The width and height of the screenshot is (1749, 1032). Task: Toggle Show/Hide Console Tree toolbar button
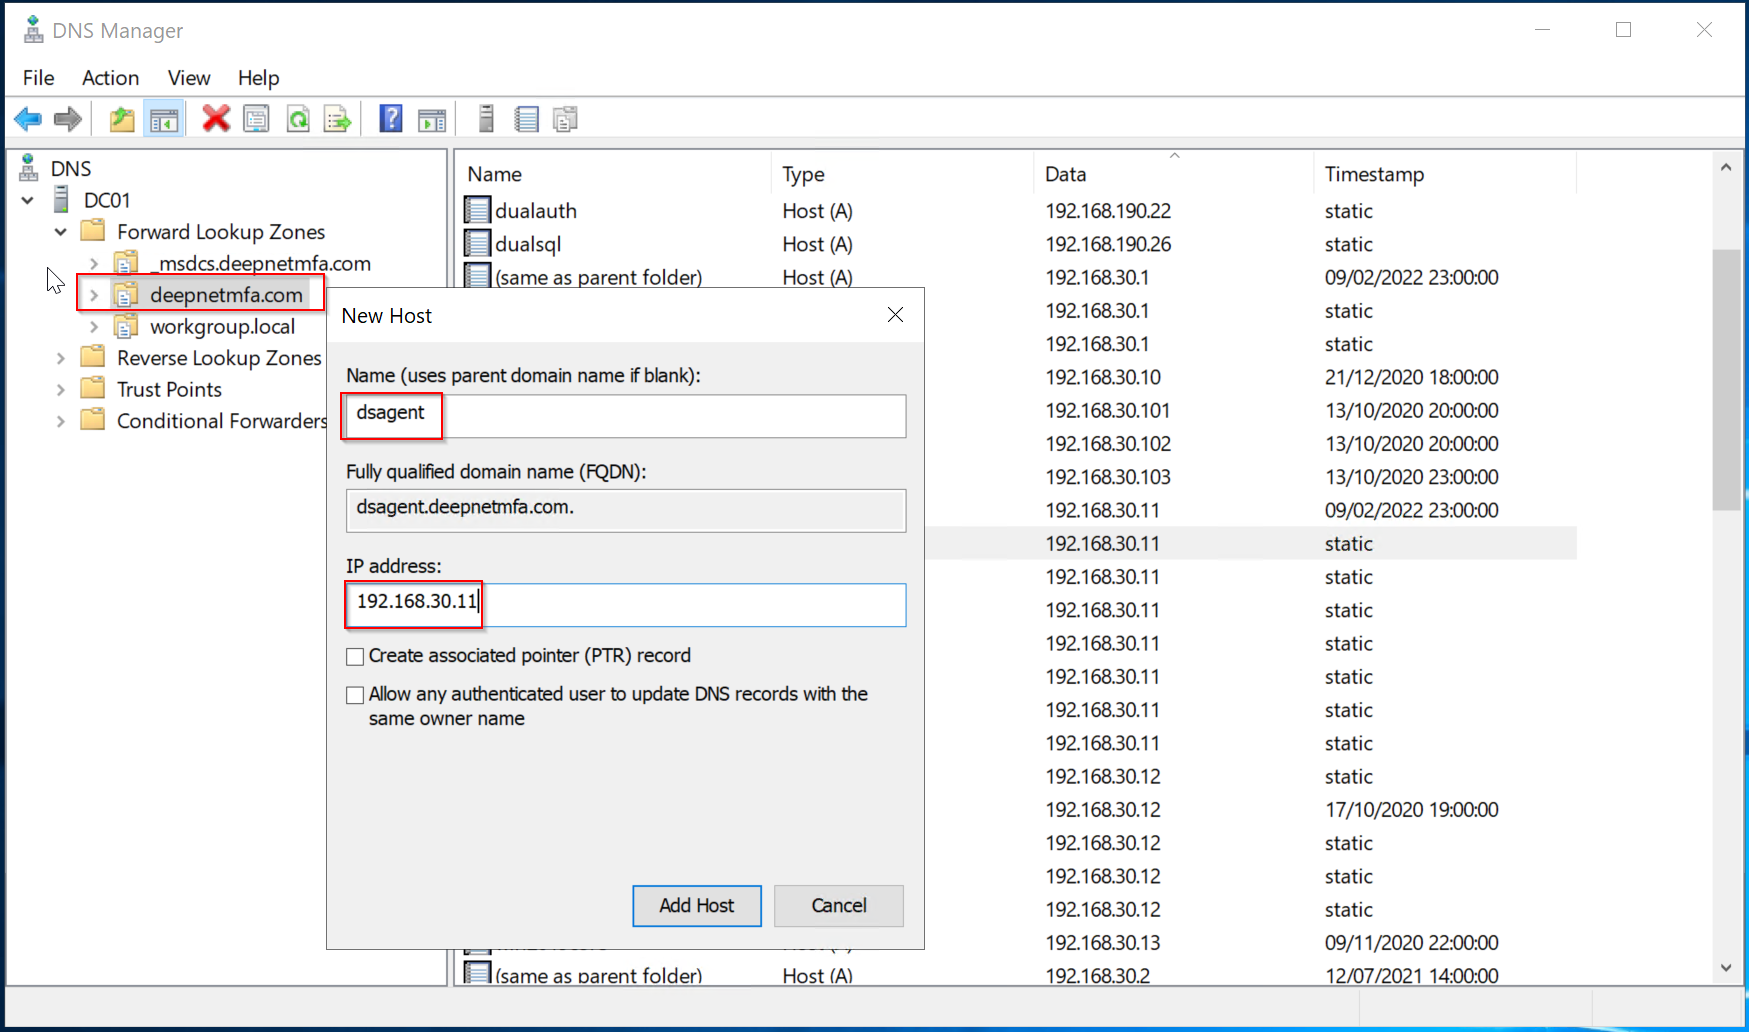point(164,120)
